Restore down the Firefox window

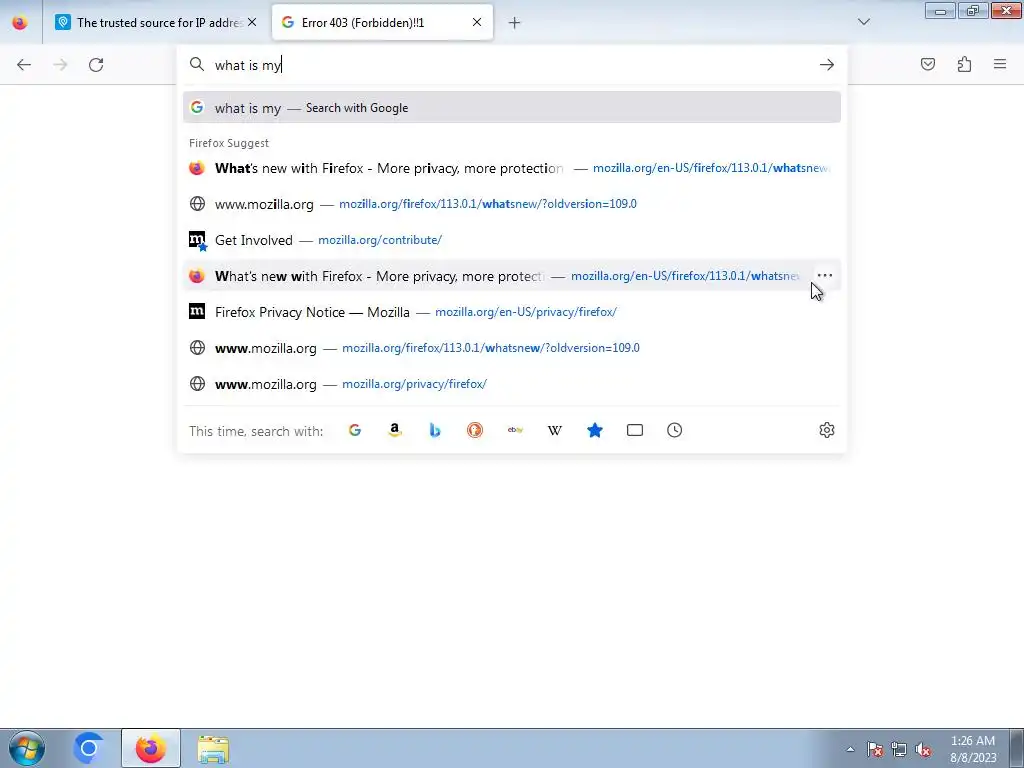coord(973,11)
